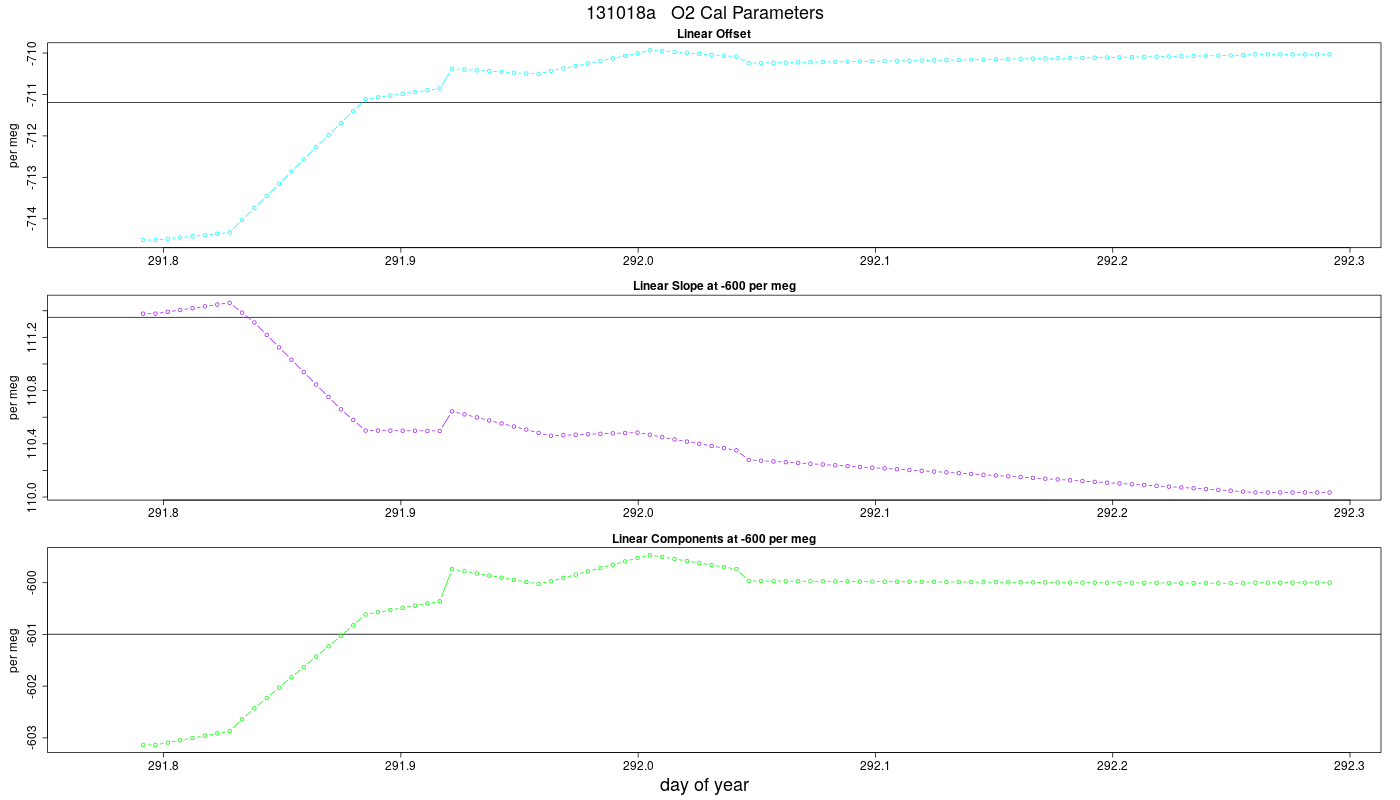Click the 292.3 x-axis label under Linear Offset plot
1400x800 pixels.
pyautogui.click(x=1350, y=261)
